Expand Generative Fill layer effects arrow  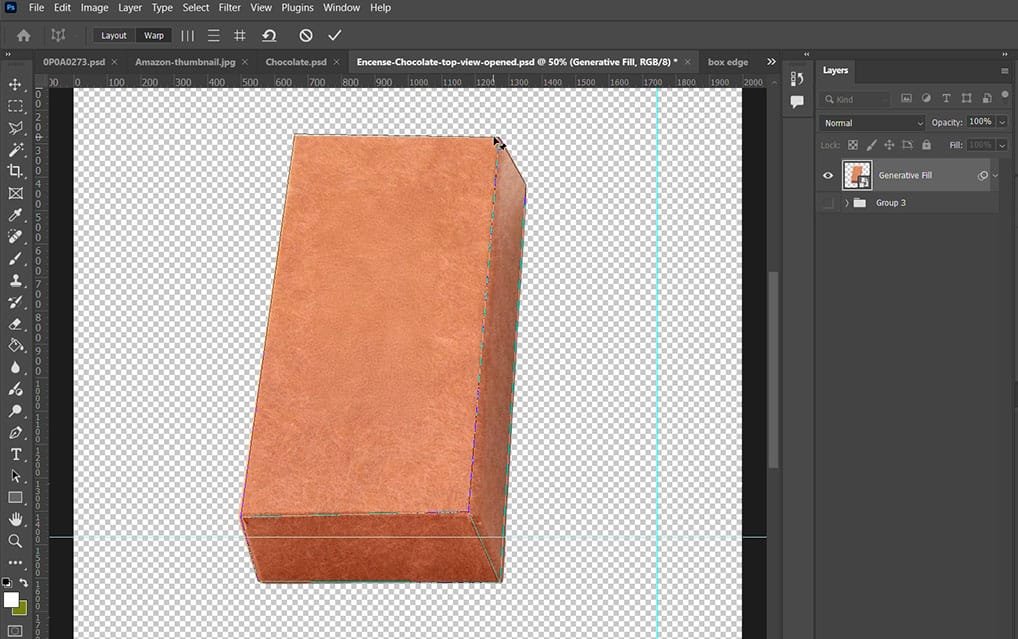pyautogui.click(x=995, y=175)
